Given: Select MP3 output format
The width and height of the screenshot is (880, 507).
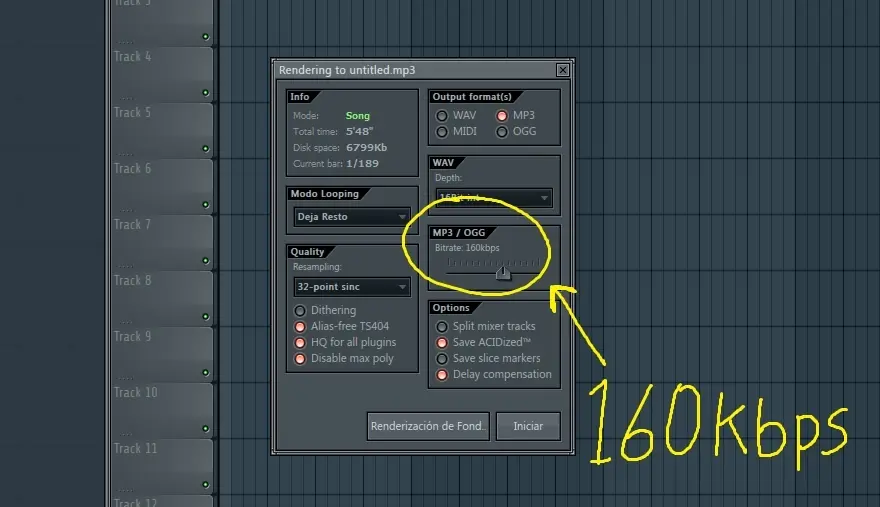Looking at the screenshot, I should [x=502, y=116].
